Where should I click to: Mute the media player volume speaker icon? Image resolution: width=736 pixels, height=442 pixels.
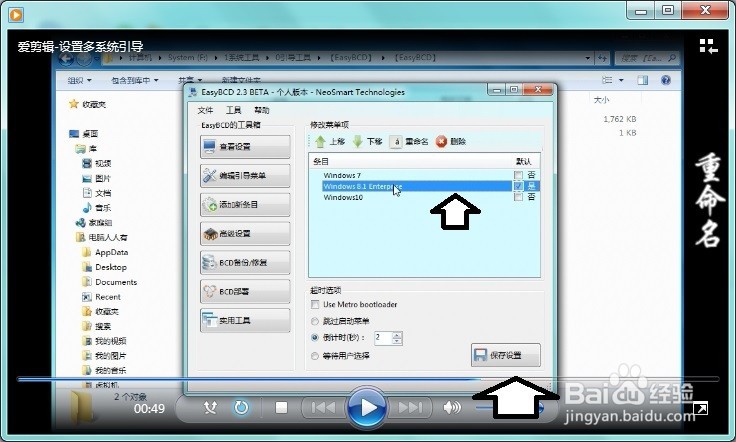coord(452,408)
